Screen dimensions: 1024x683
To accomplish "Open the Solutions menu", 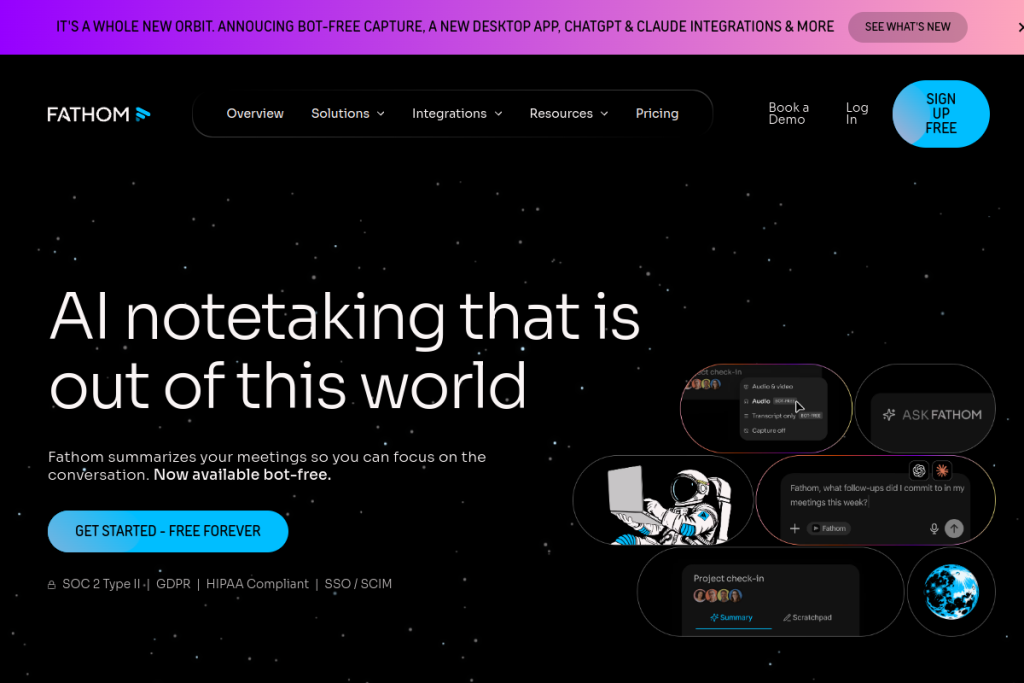I will (x=347, y=114).
